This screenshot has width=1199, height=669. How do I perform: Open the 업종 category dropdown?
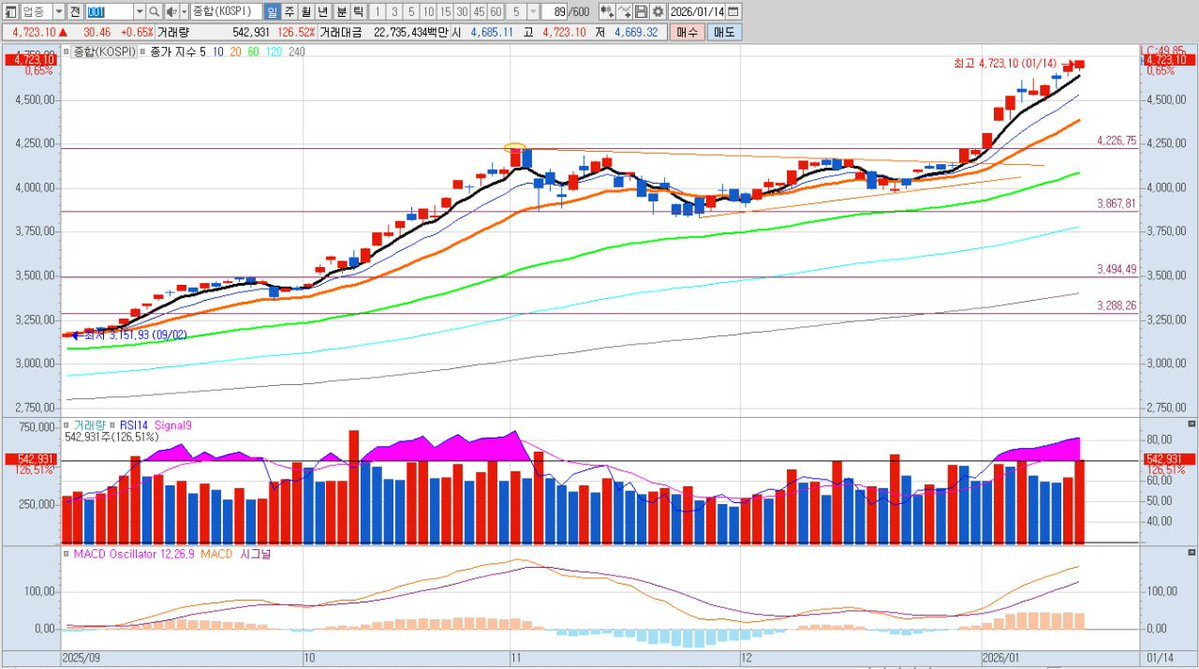click(59, 11)
